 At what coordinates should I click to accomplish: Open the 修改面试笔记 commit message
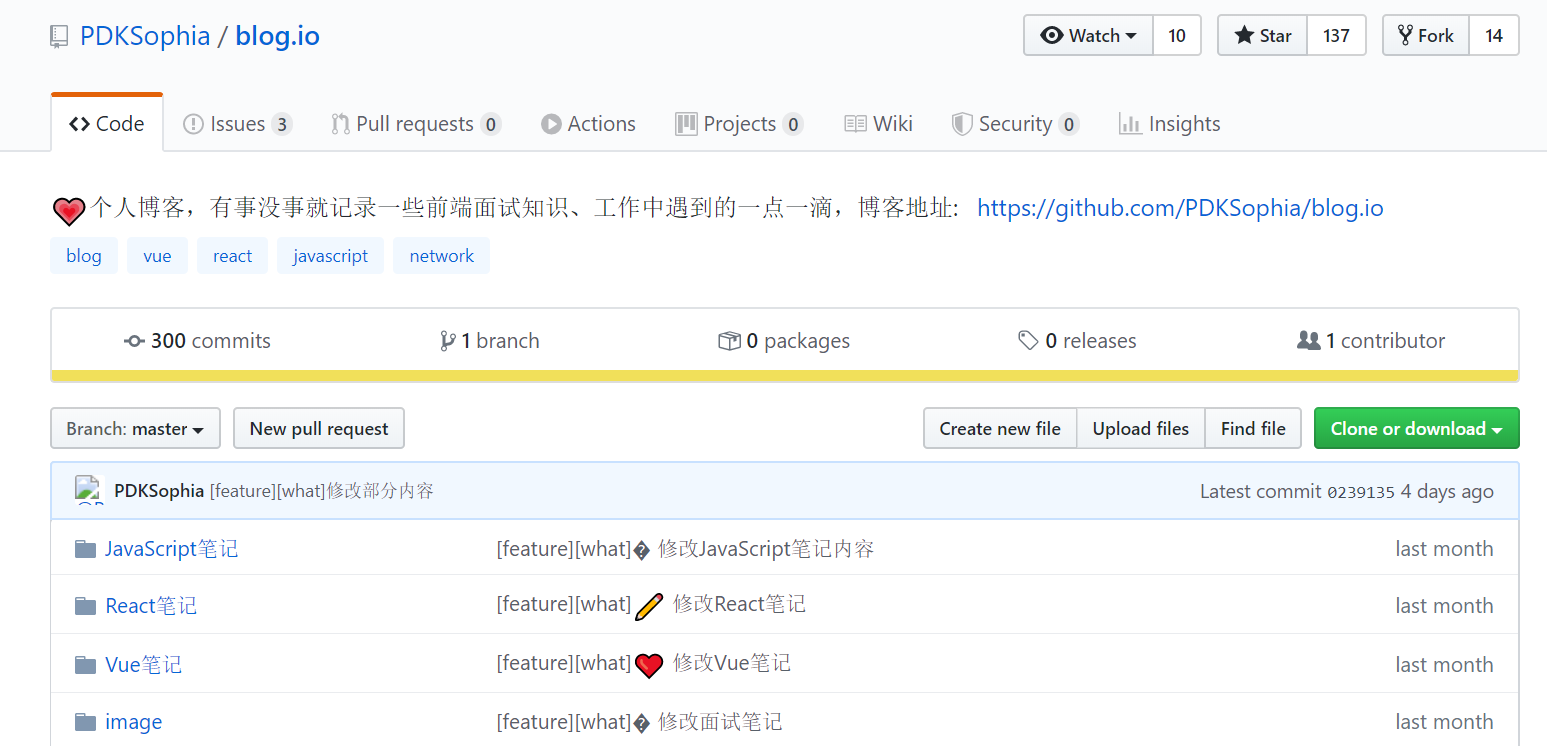(x=639, y=722)
